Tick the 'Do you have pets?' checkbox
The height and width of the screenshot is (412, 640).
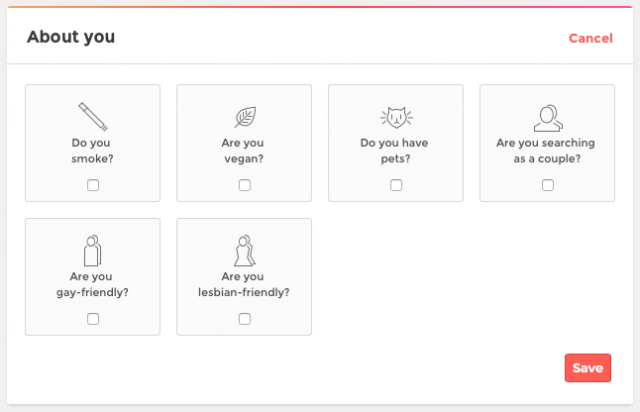(396, 185)
